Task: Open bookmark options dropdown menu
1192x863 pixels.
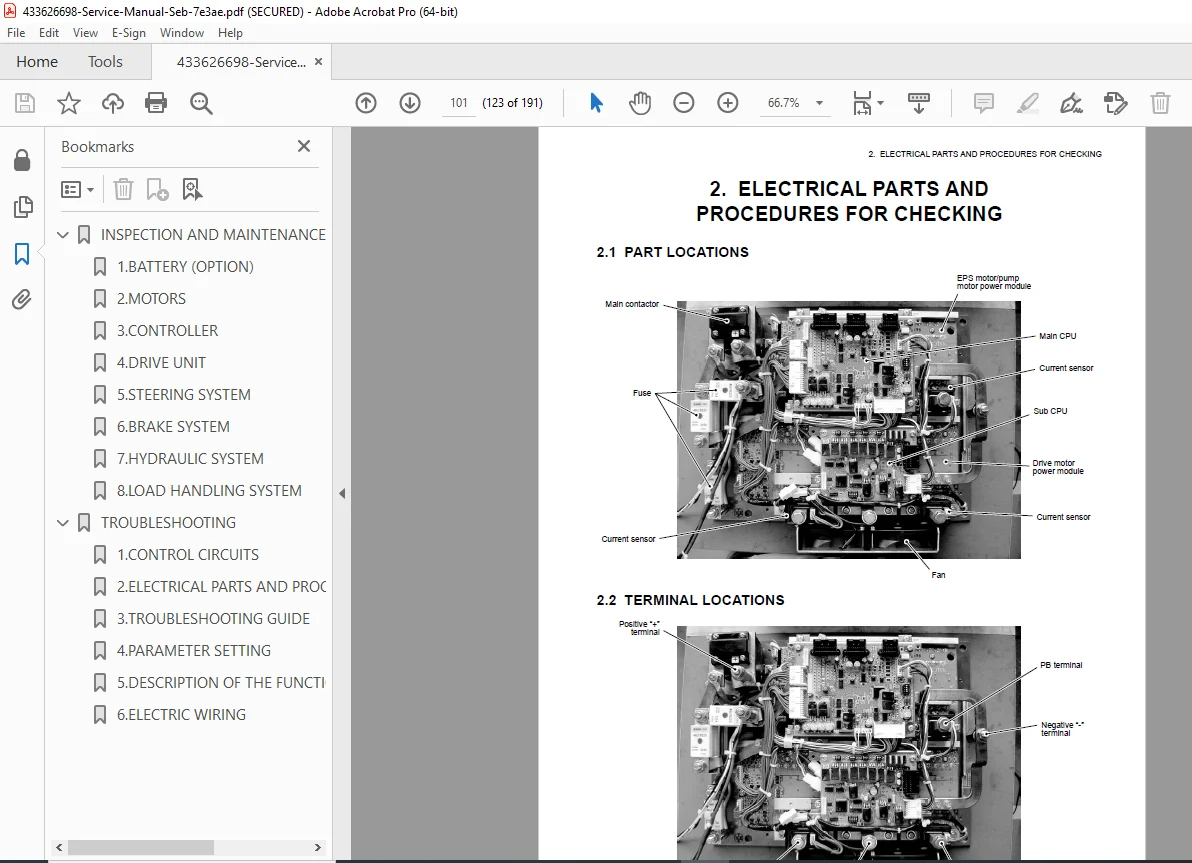Action: click(x=78, y=189)
